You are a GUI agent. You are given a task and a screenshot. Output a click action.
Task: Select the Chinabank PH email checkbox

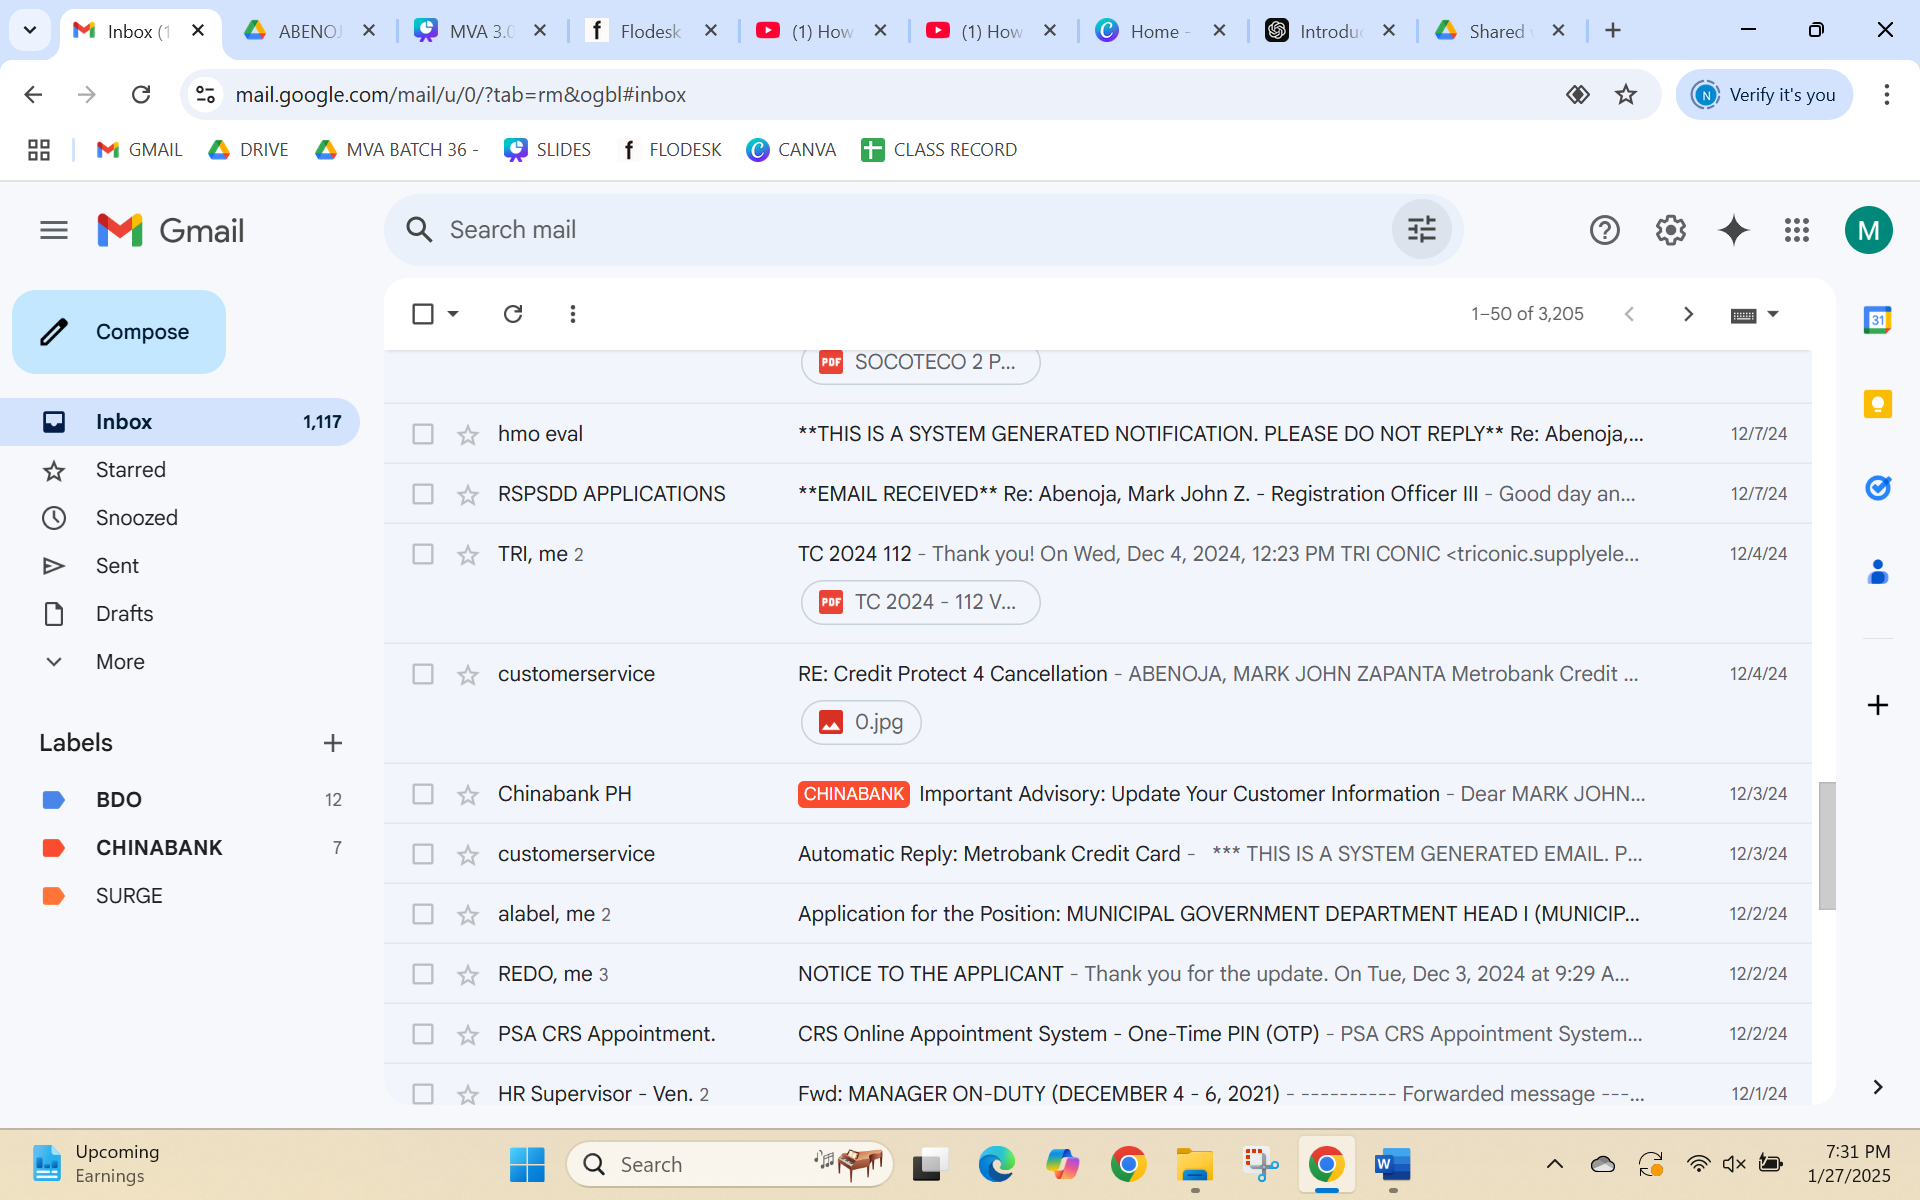[x=423, y=794]
